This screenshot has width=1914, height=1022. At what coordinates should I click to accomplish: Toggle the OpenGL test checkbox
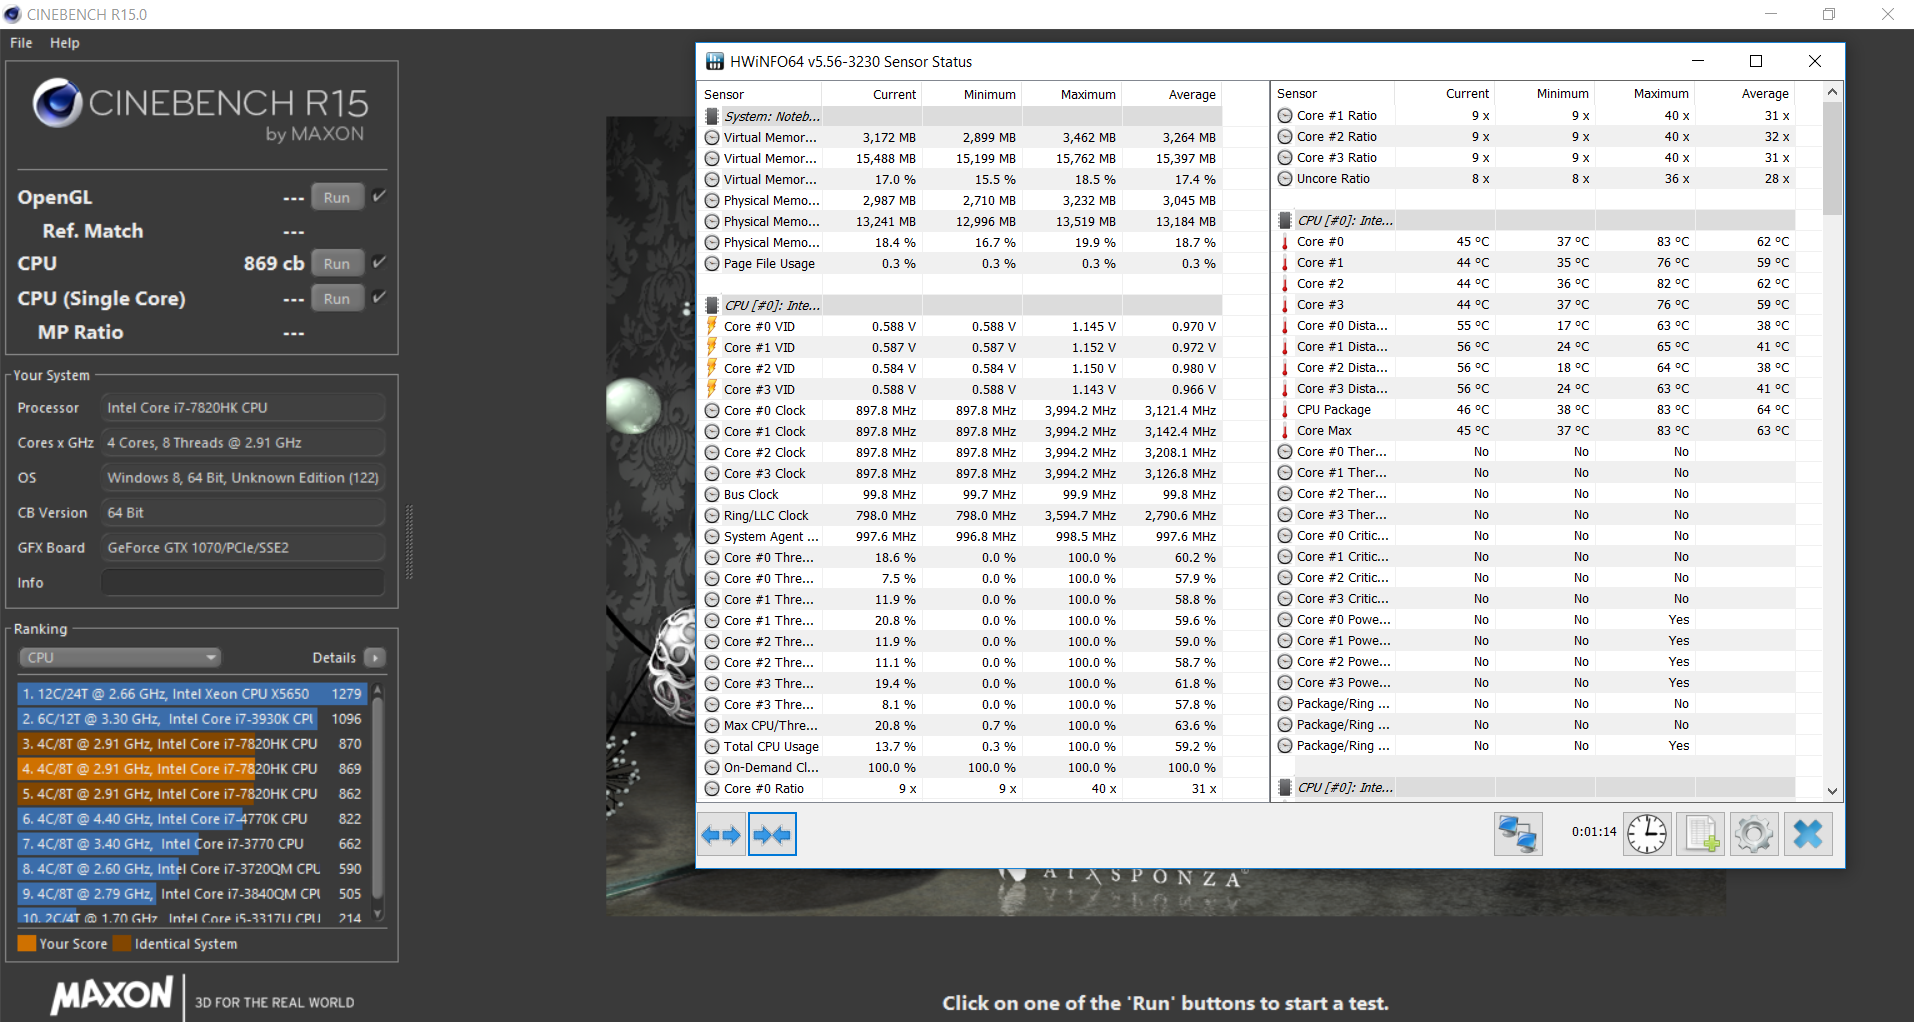(x=379, y=196)
